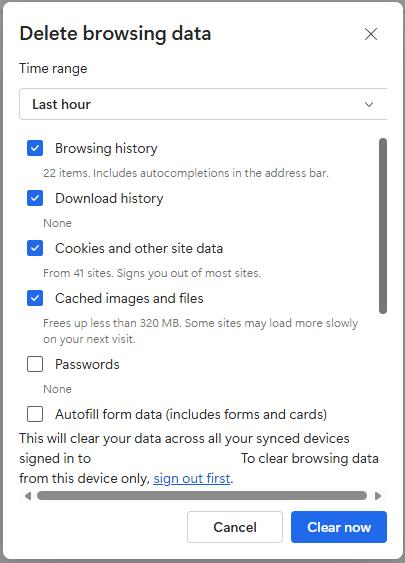The height and width of the screenshot is (563, 405).
Task: Uncheck Cookies and other site data checkbox
Action: coord(35,248)
